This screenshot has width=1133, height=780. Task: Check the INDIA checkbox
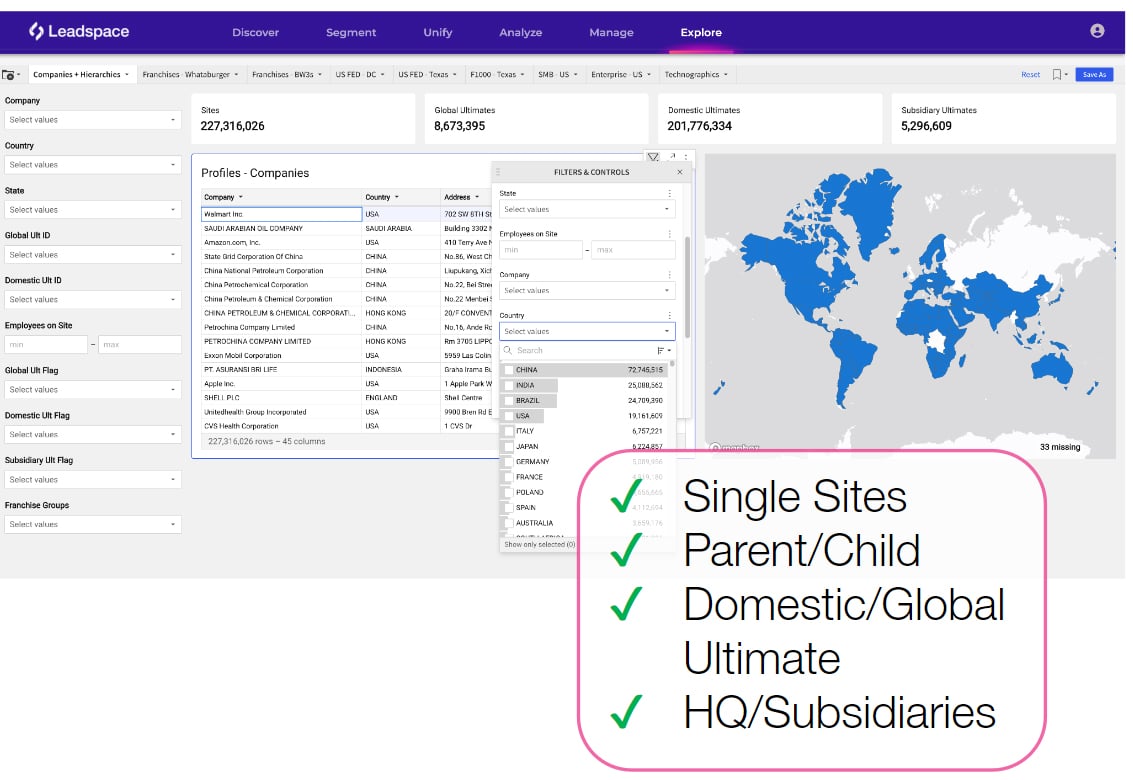point(509,385)
